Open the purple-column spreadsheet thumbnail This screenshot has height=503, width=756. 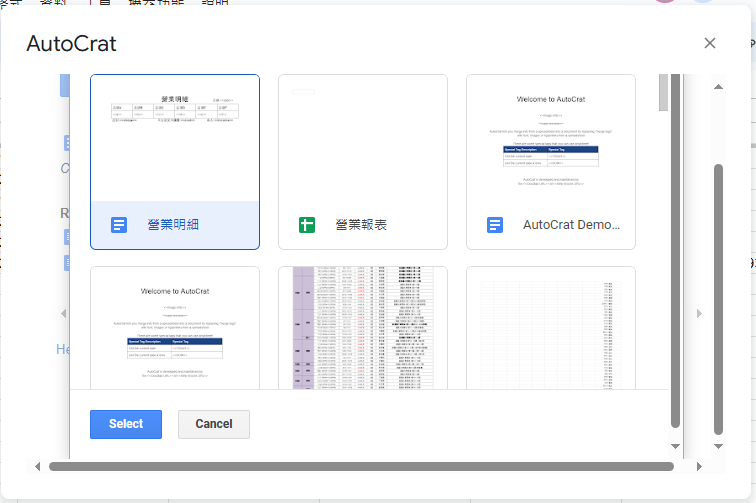click(363, 328)
